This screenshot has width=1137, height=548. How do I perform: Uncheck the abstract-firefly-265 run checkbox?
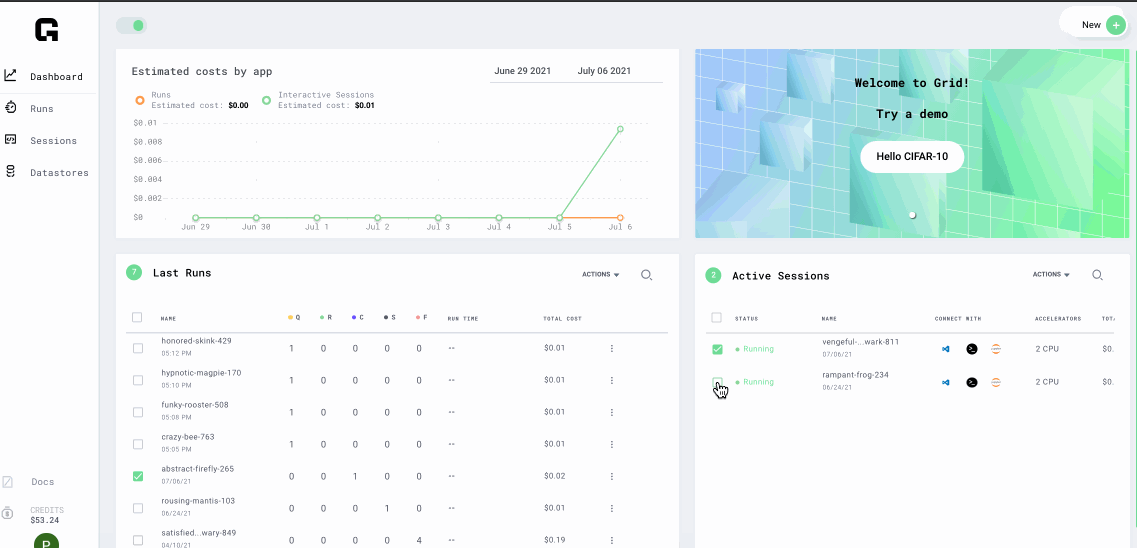[138, 476]
